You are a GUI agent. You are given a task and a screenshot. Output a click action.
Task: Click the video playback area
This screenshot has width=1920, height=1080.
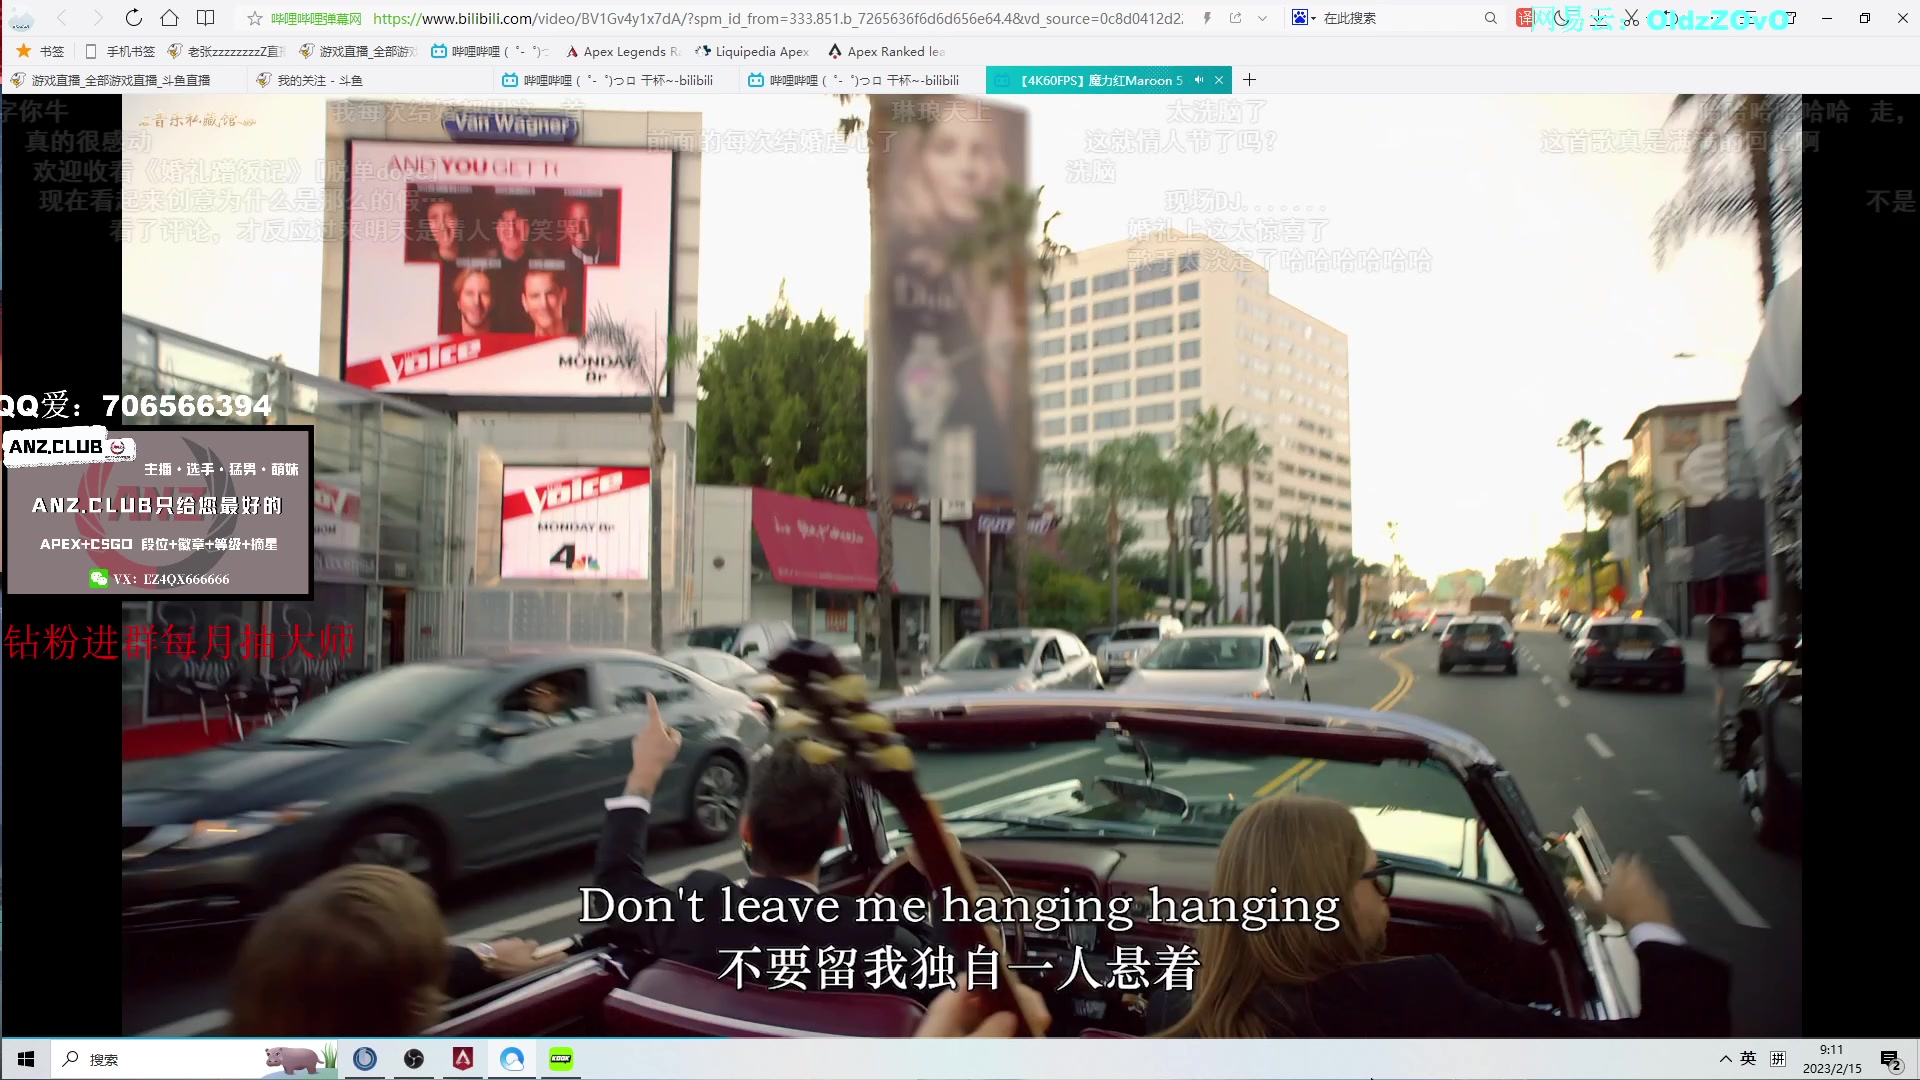click(960, 565)
